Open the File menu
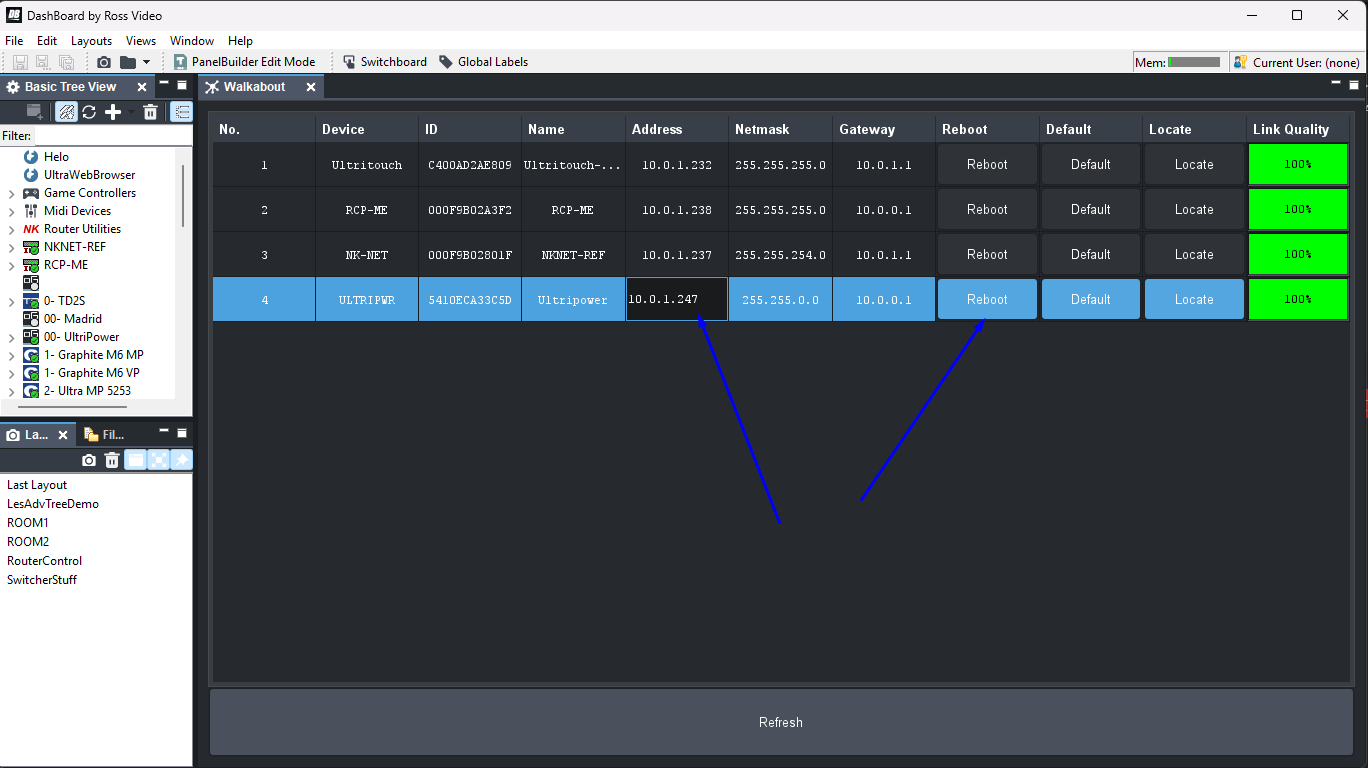Viewport: 1368px width, 768px height. tap(14, 41)
